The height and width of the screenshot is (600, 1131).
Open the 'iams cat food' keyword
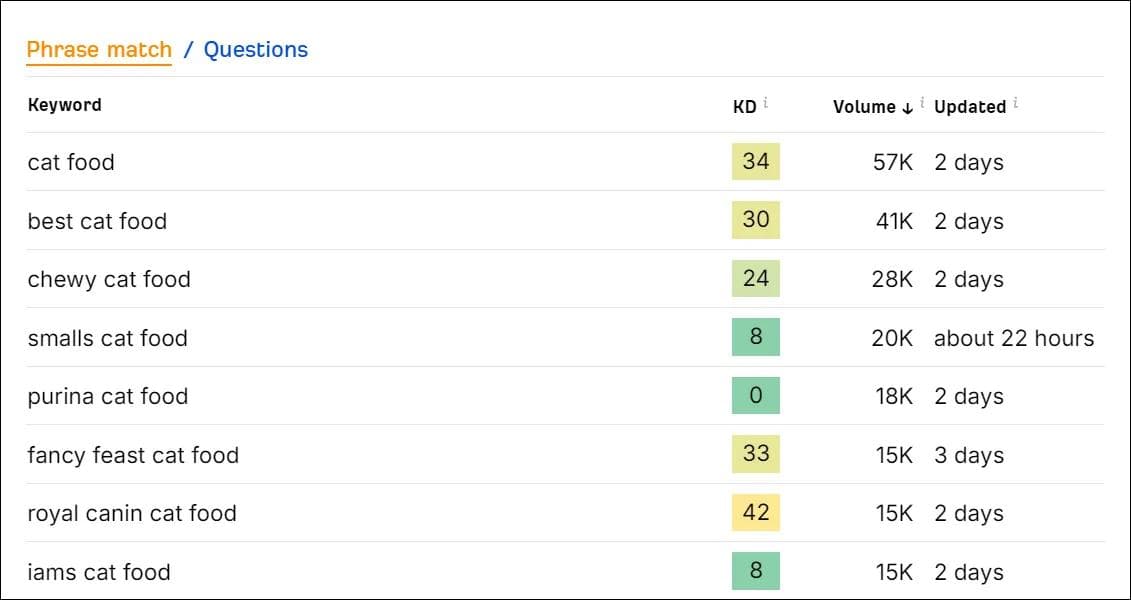[99, 572]
